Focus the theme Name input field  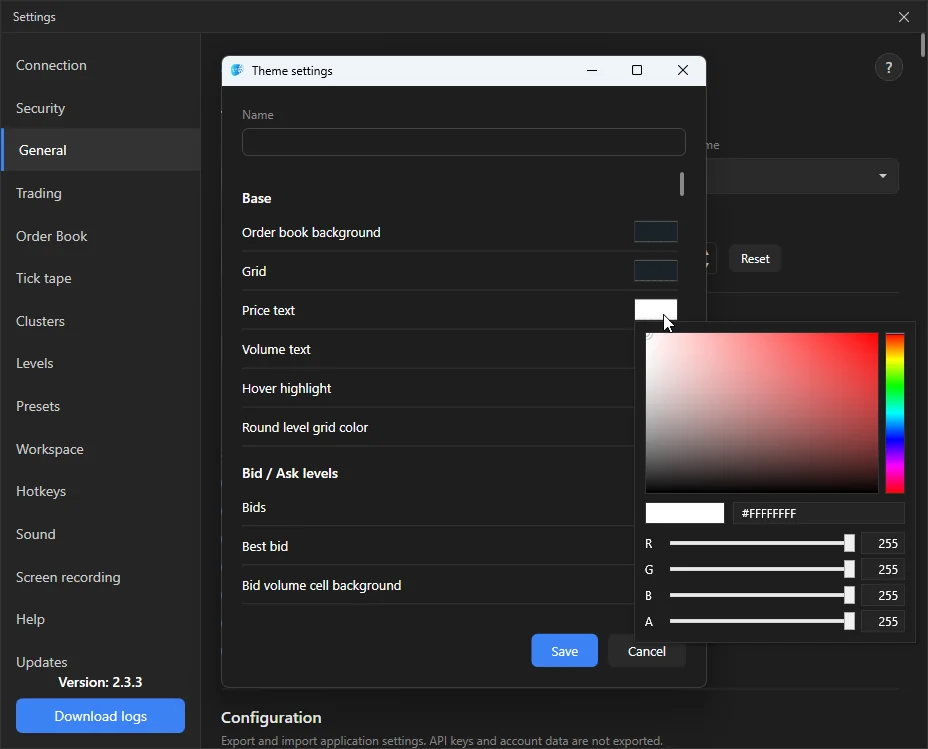463,142
